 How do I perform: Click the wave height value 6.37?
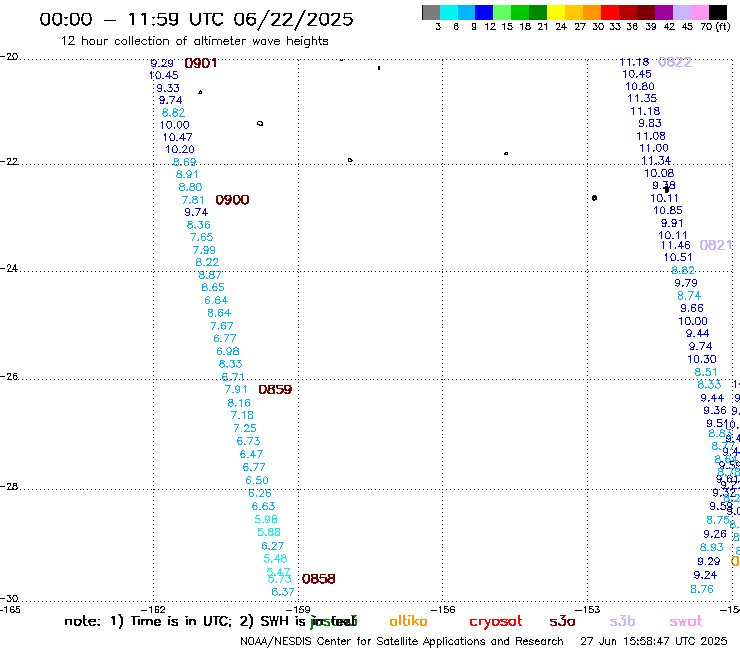[283, 592]
